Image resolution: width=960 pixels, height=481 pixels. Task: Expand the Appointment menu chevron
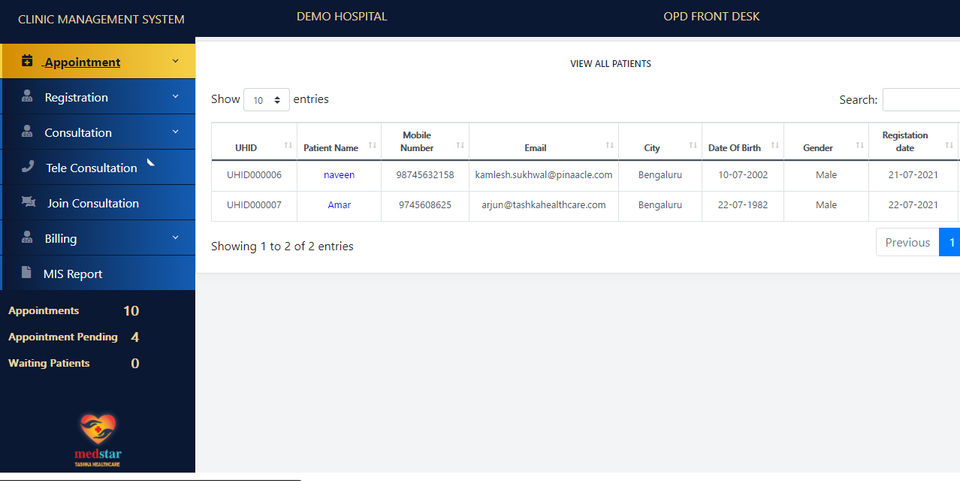click(176, 61)
